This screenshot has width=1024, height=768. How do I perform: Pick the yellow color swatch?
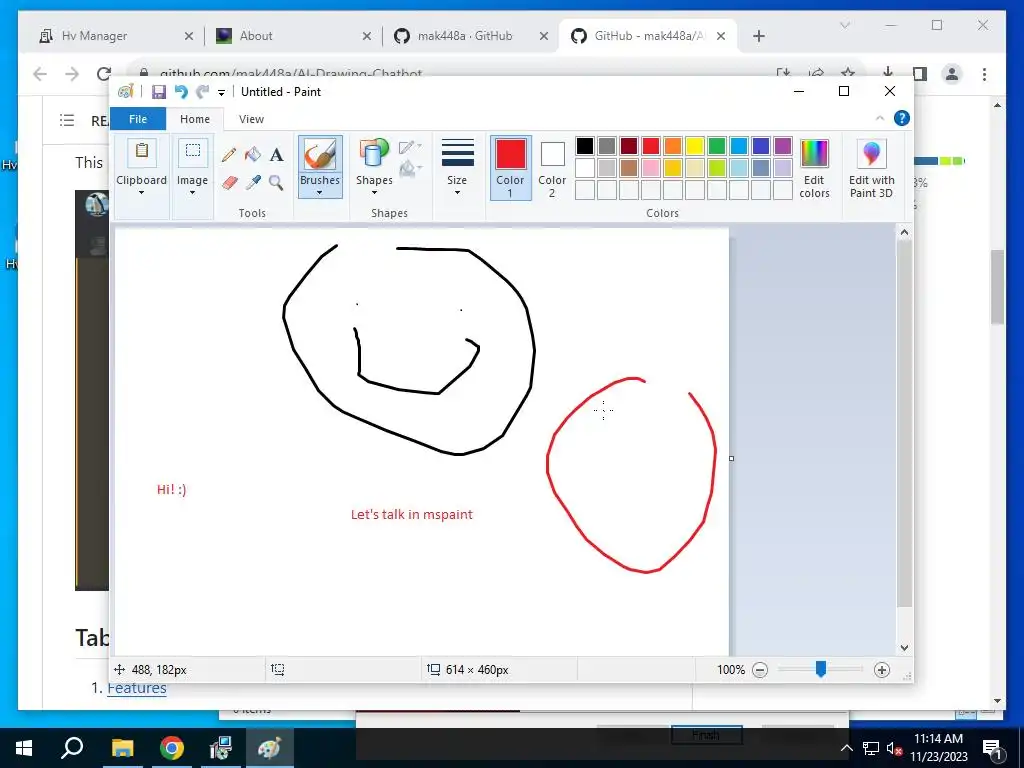[x=695, y=146]
